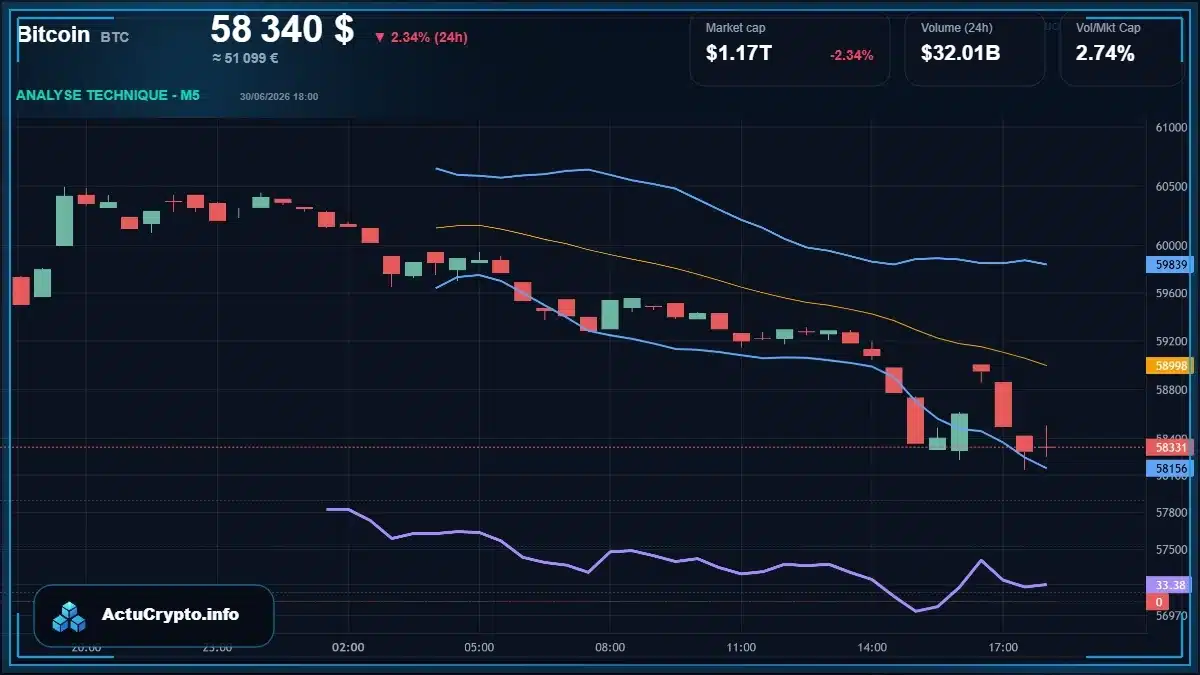Click the "57800" price axis label
Viewport: 1200px width, 675px height.
[1171, 513]
